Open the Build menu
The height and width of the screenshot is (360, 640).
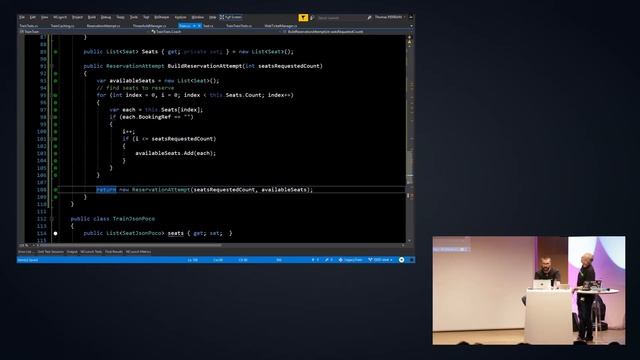click(92, 17)
